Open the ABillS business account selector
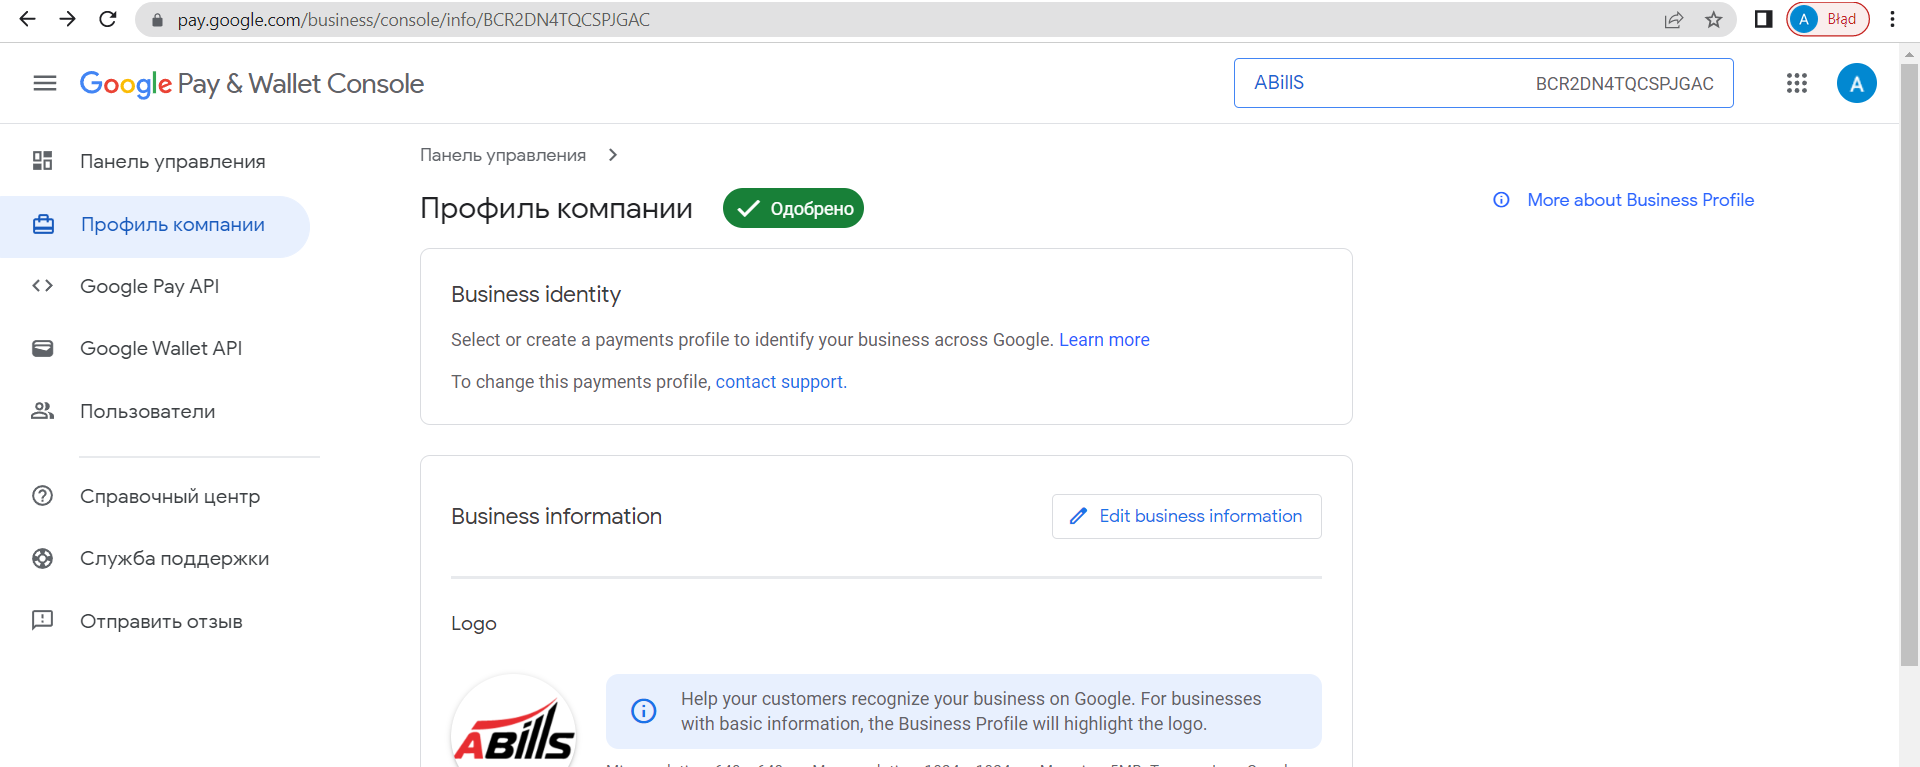 click(1483, 83)
